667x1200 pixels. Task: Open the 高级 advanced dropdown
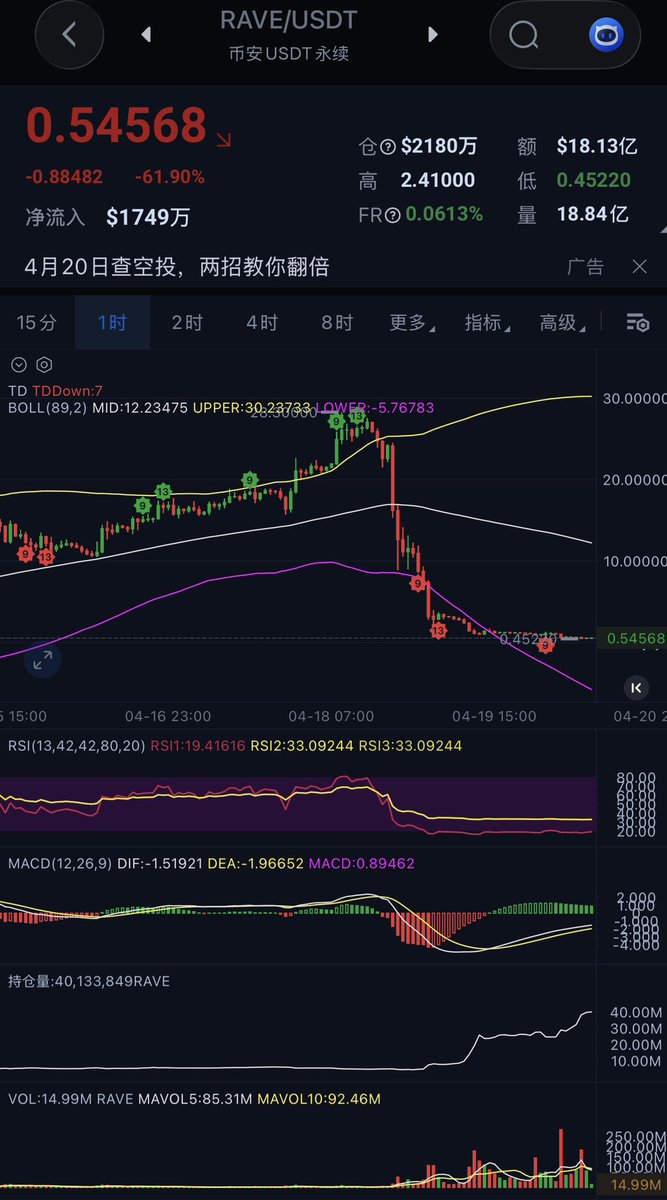[562, 322]
